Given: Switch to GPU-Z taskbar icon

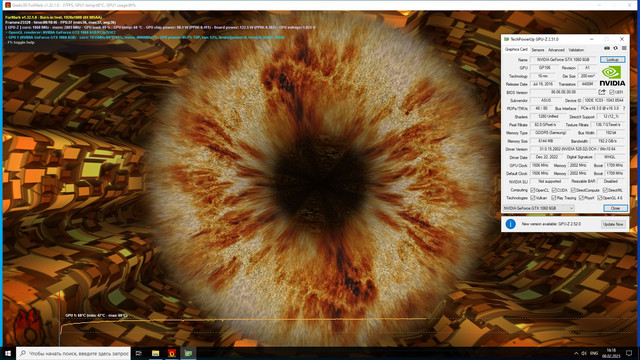Looking at the screenshot, I should point(188,353).
